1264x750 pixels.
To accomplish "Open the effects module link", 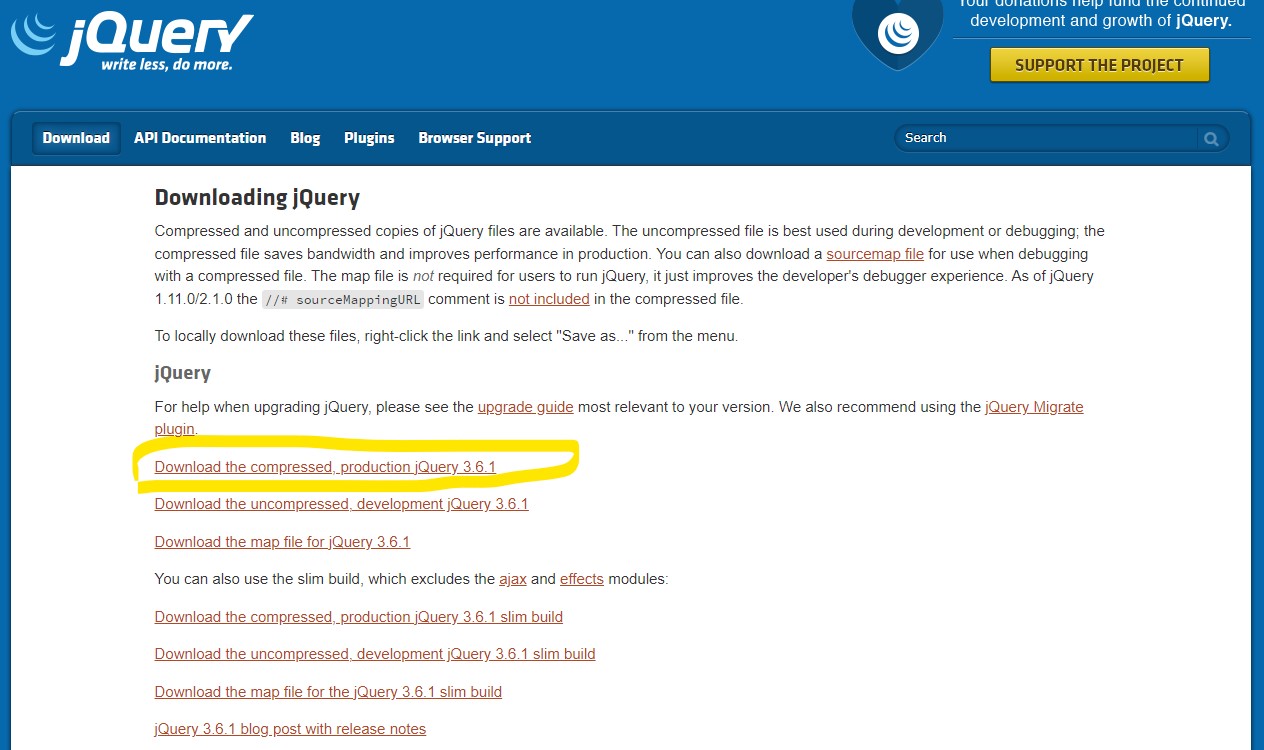I will tap(582, 579).
